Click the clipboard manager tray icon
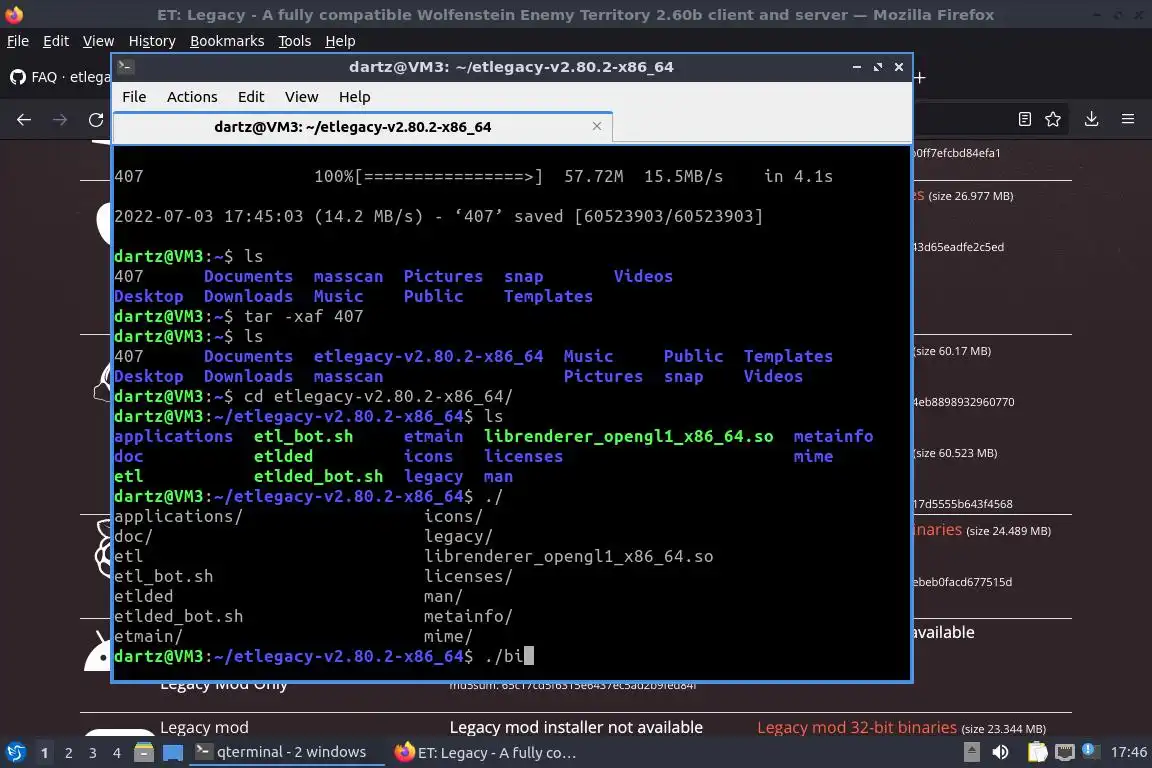The image size is (1152, 768). (1037, 752)
